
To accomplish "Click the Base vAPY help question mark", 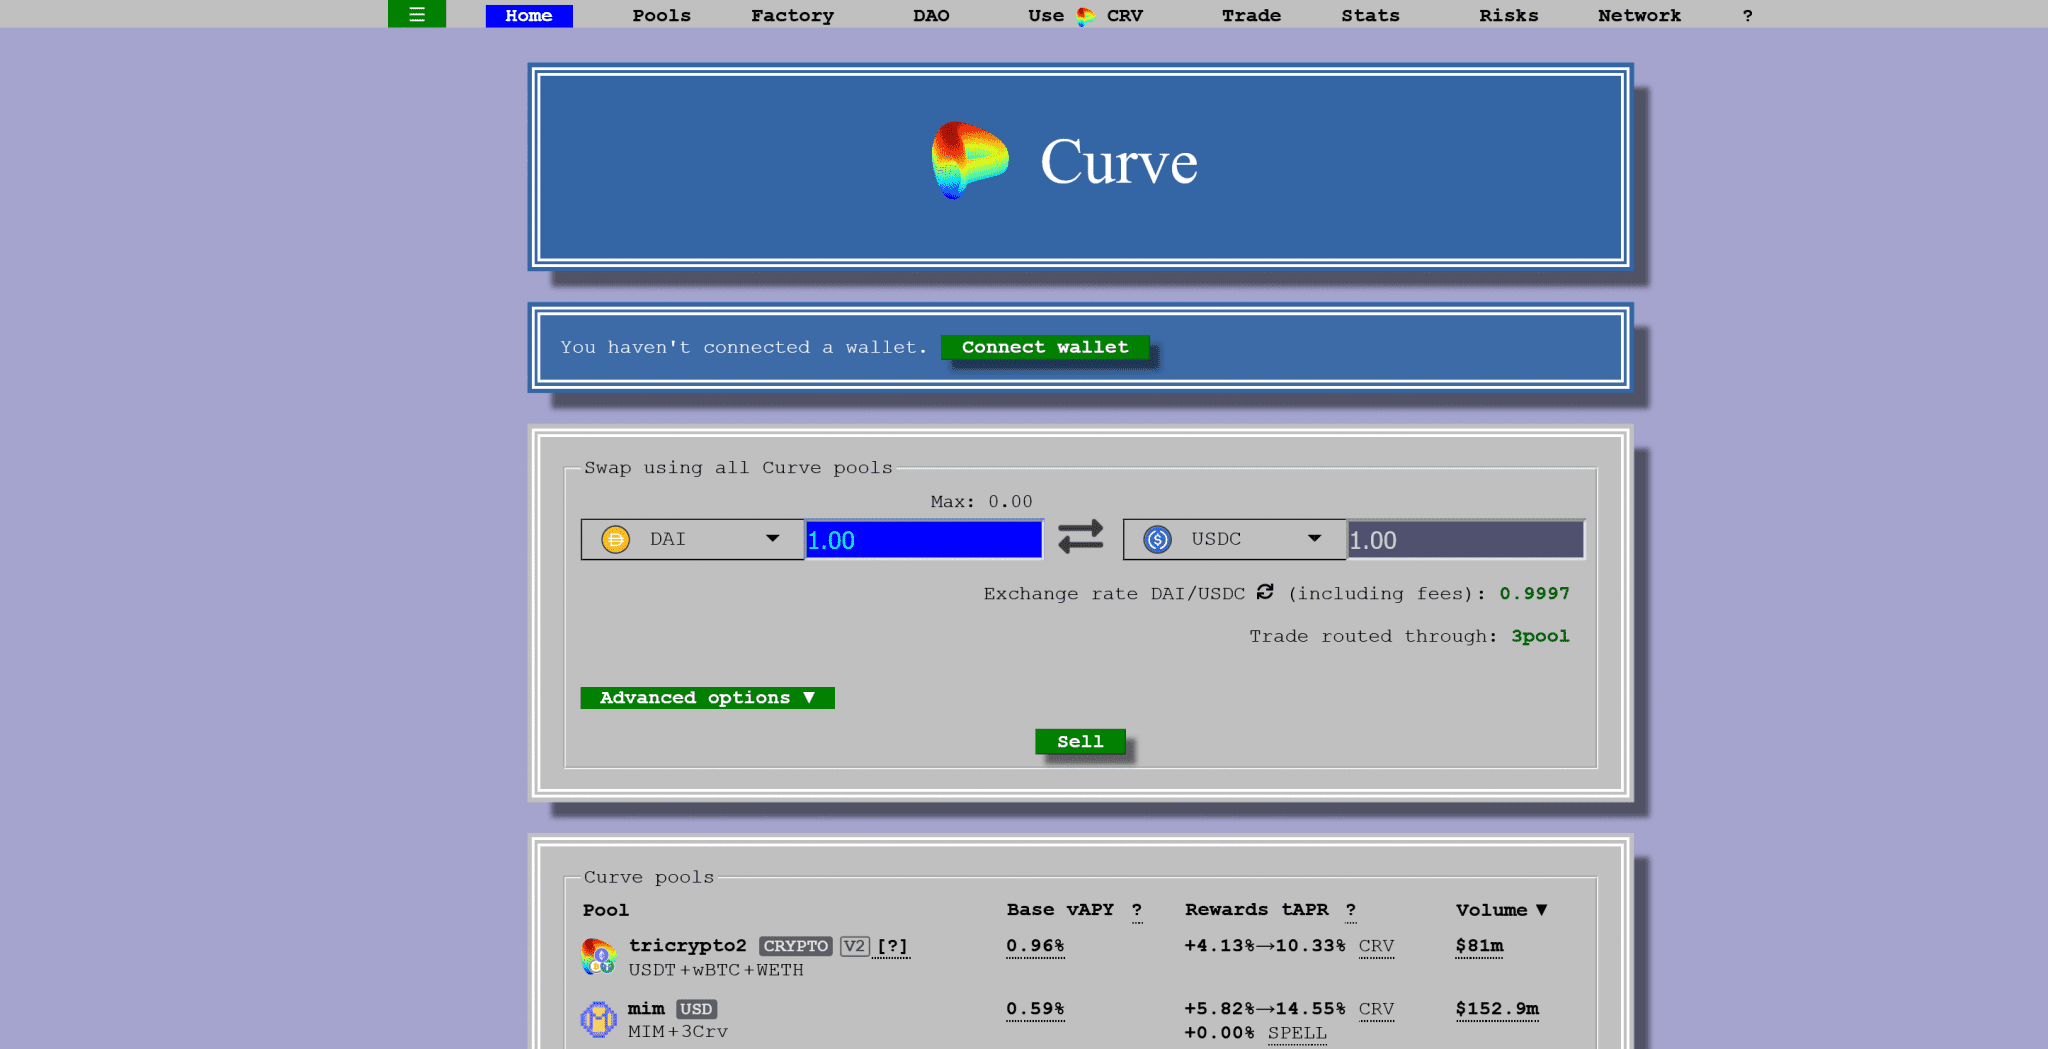I will [x=1137, y=910].
